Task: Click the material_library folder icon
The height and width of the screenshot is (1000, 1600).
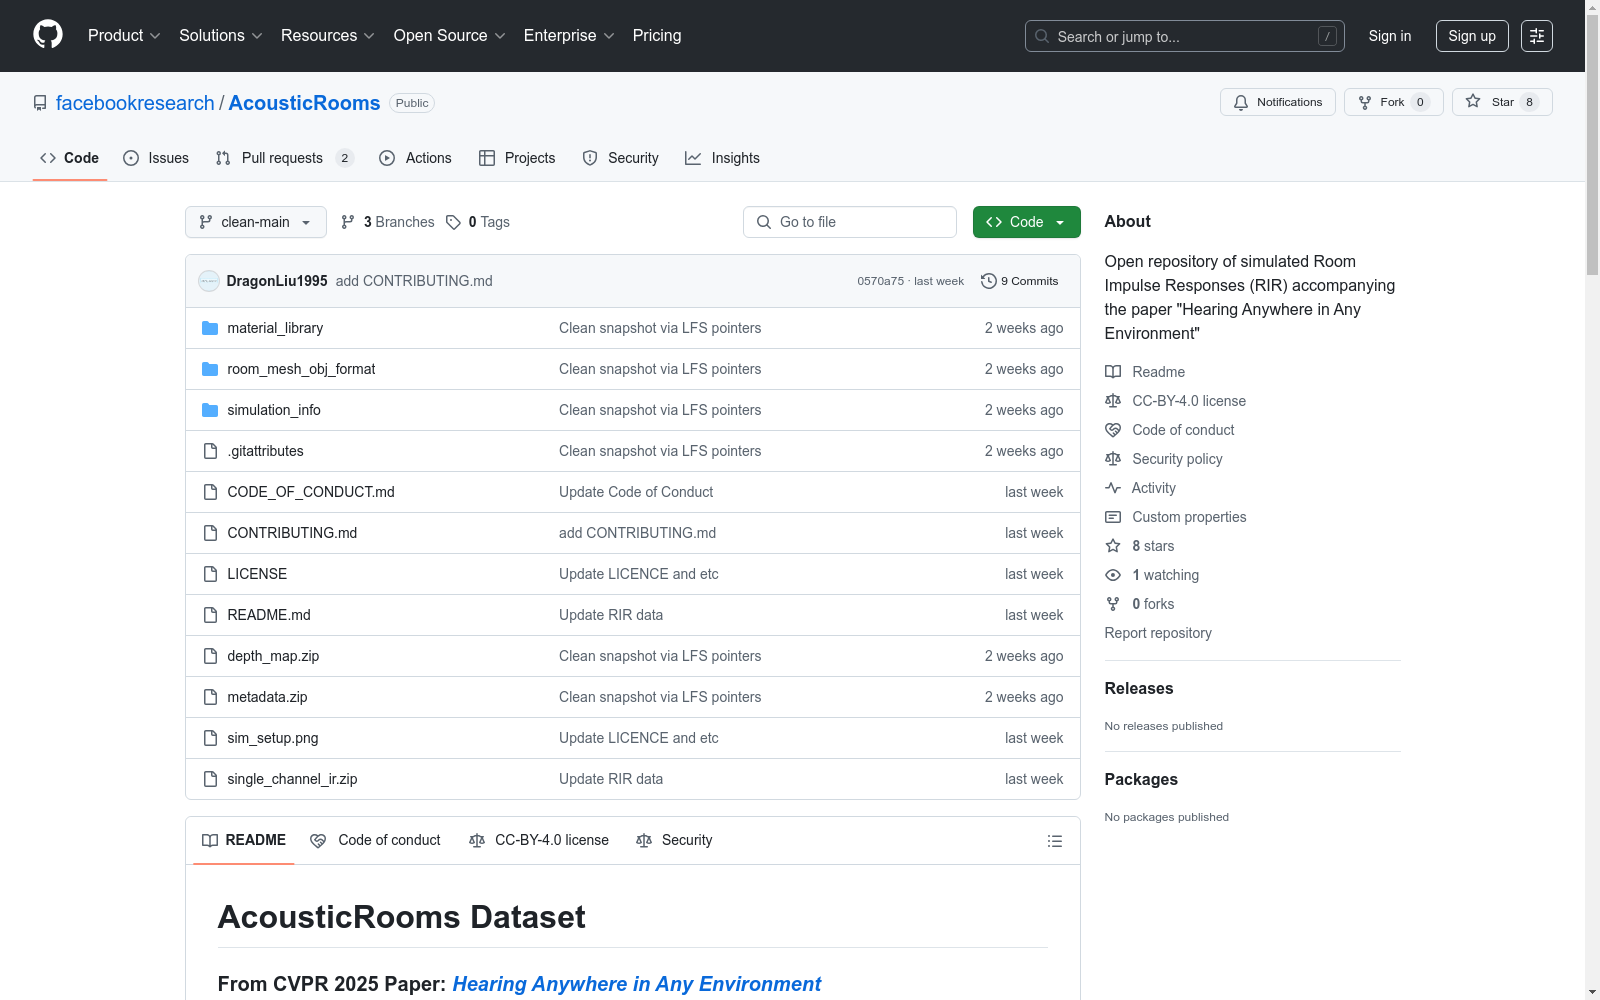Action: pyautogui.click(x=210, y=328)
